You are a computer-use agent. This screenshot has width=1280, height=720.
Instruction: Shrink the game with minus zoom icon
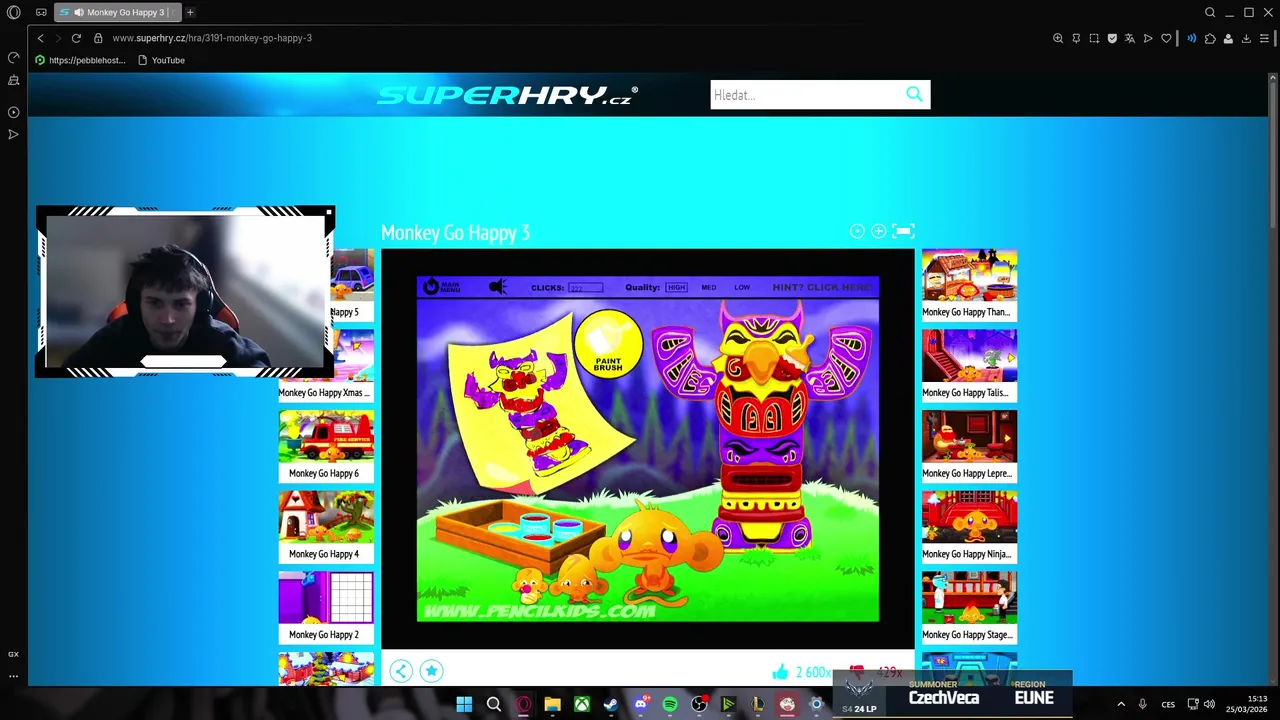(x=857, y=231)
